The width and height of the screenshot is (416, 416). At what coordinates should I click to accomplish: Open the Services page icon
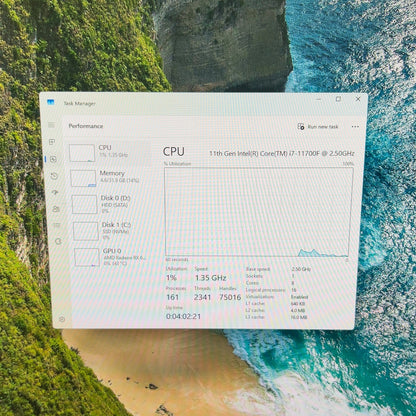point(58,241)
